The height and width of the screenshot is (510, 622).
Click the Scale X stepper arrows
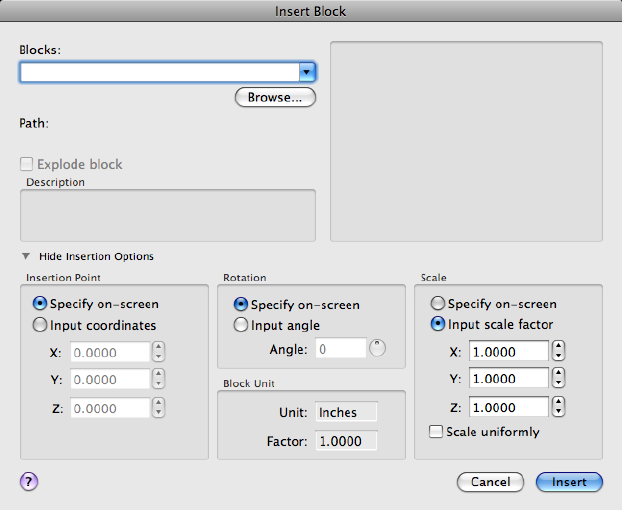[559, 351]
